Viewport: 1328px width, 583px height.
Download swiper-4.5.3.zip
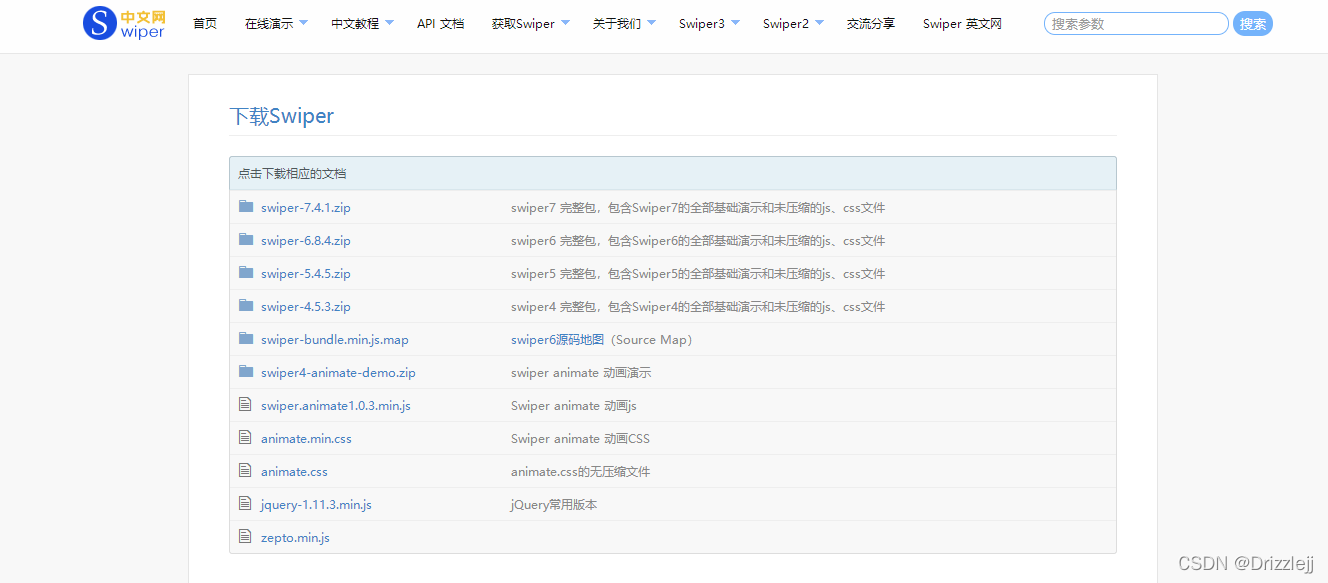306,307
